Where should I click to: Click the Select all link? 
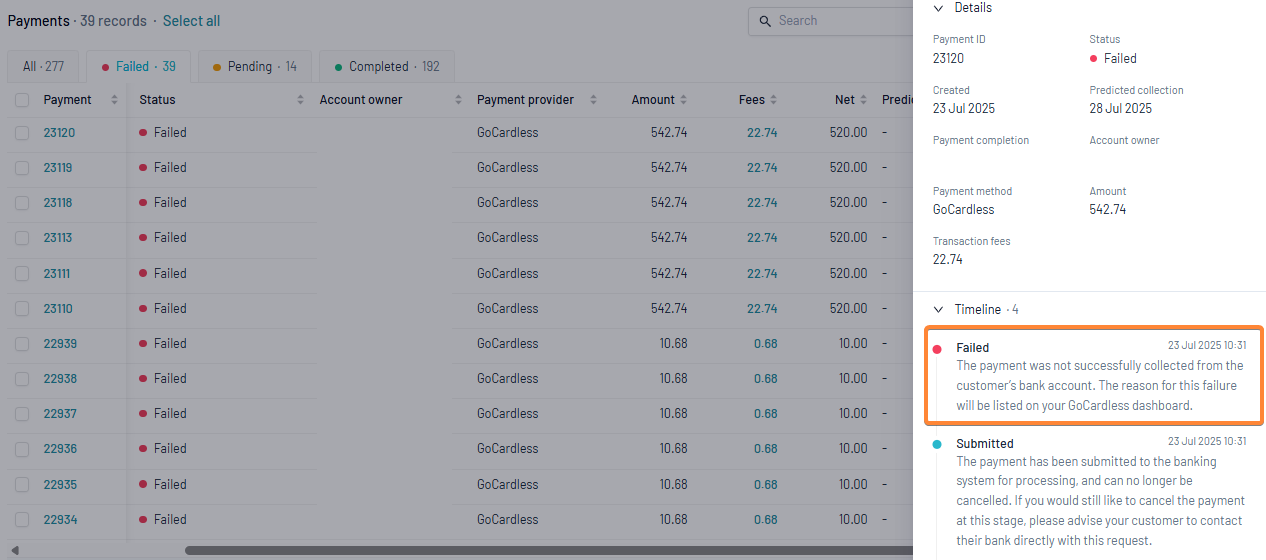pos(192,21)
